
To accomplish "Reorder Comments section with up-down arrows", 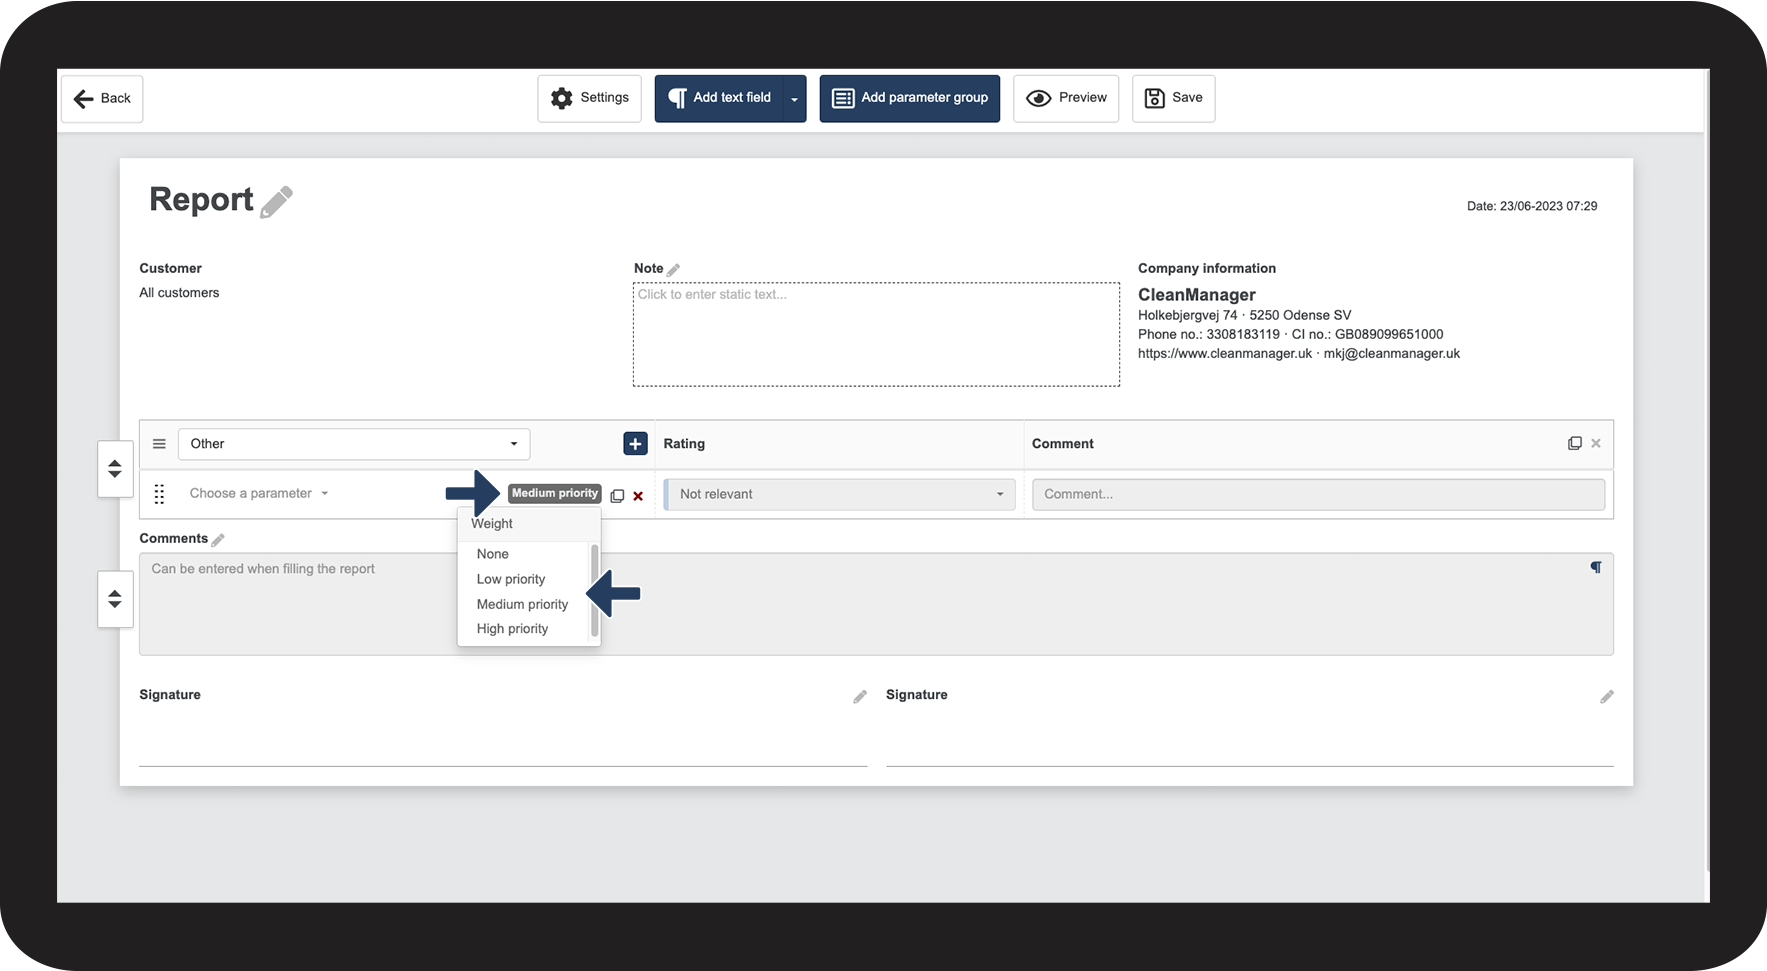I will click(115, 599).
